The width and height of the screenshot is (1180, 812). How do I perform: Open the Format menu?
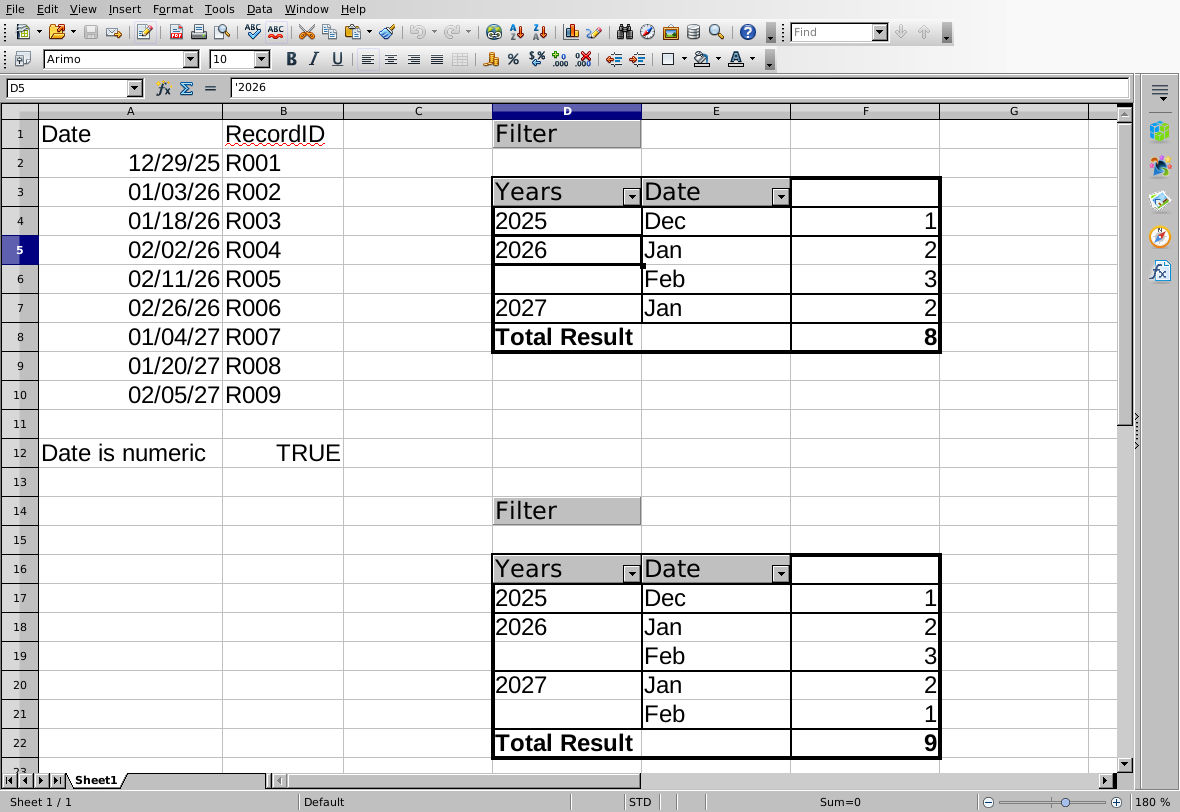172,9
